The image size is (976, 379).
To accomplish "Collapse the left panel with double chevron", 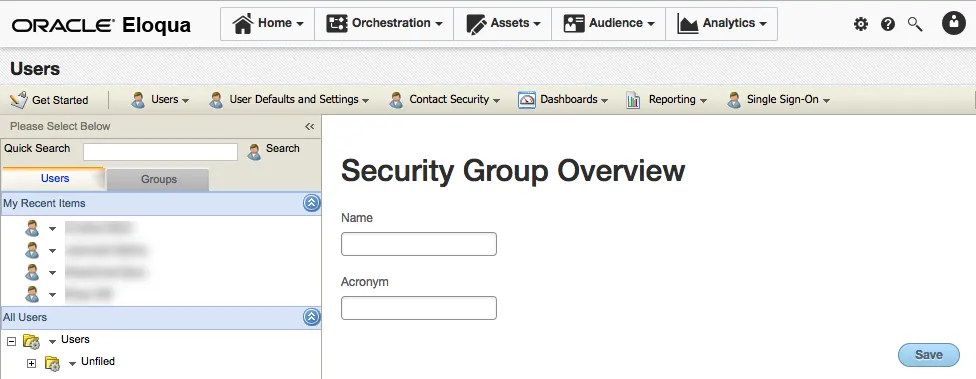I will pyautogui.click(x=309, y=126).
